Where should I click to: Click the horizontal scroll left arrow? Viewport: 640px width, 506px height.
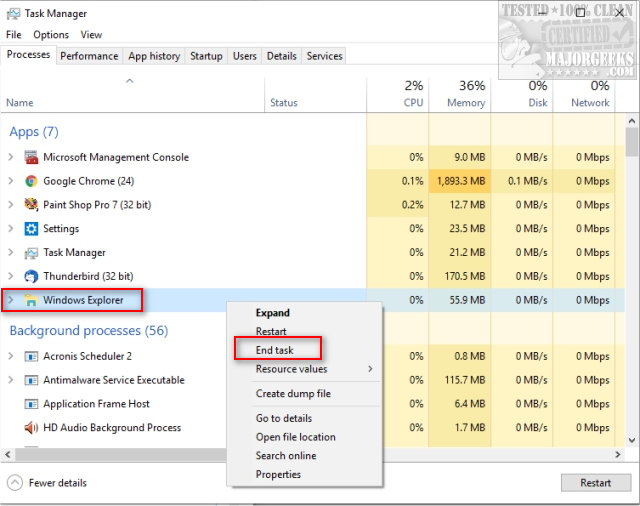[x=8, y=454]
